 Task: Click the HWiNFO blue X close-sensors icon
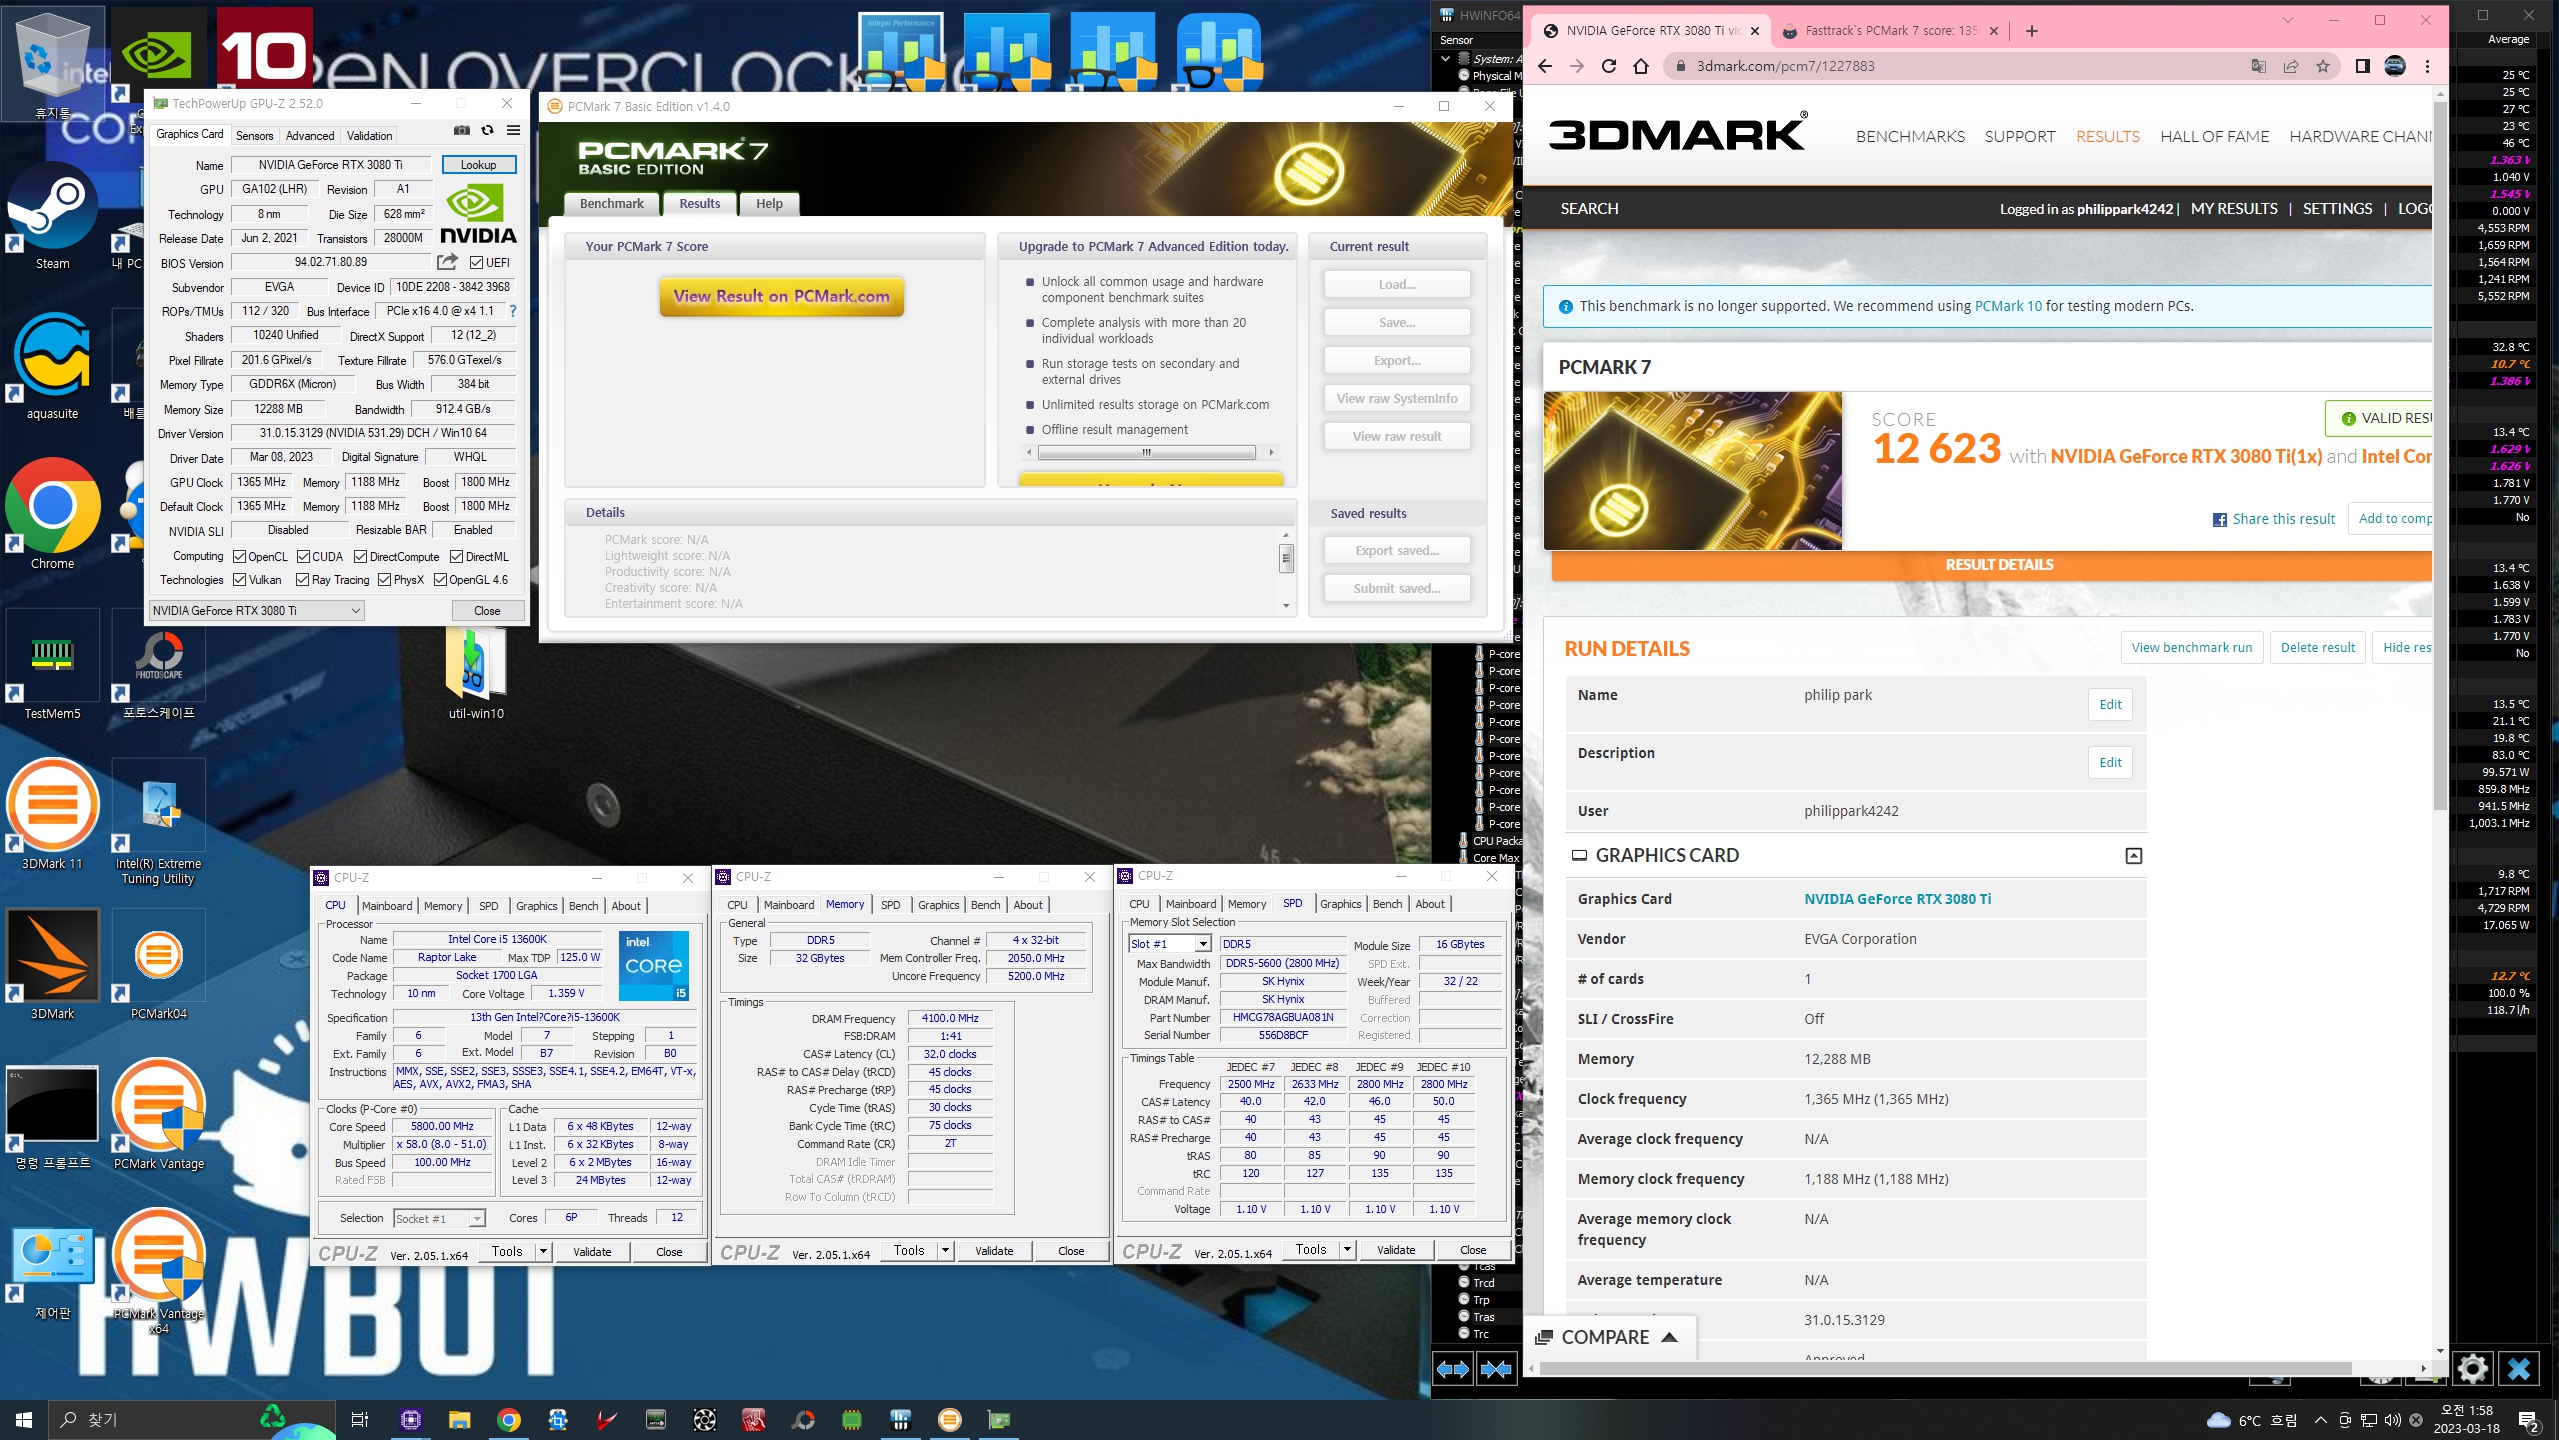2518,1368
